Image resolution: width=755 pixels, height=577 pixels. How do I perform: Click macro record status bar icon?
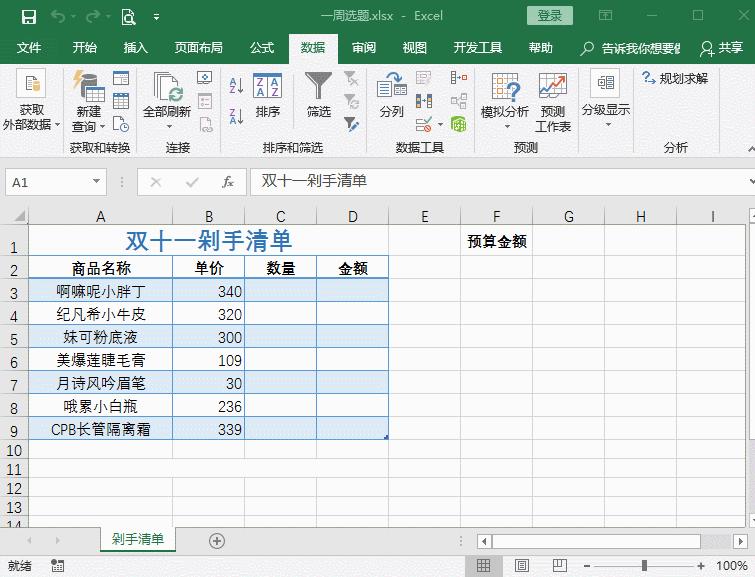click(x=58, y=566)
